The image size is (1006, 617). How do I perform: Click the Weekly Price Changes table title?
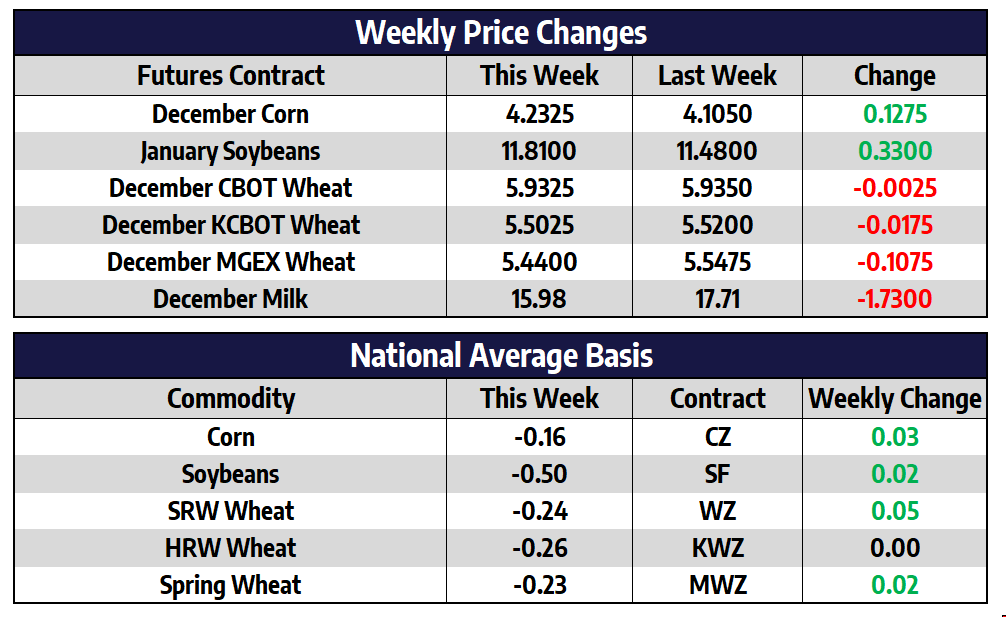tap(501, 33)
